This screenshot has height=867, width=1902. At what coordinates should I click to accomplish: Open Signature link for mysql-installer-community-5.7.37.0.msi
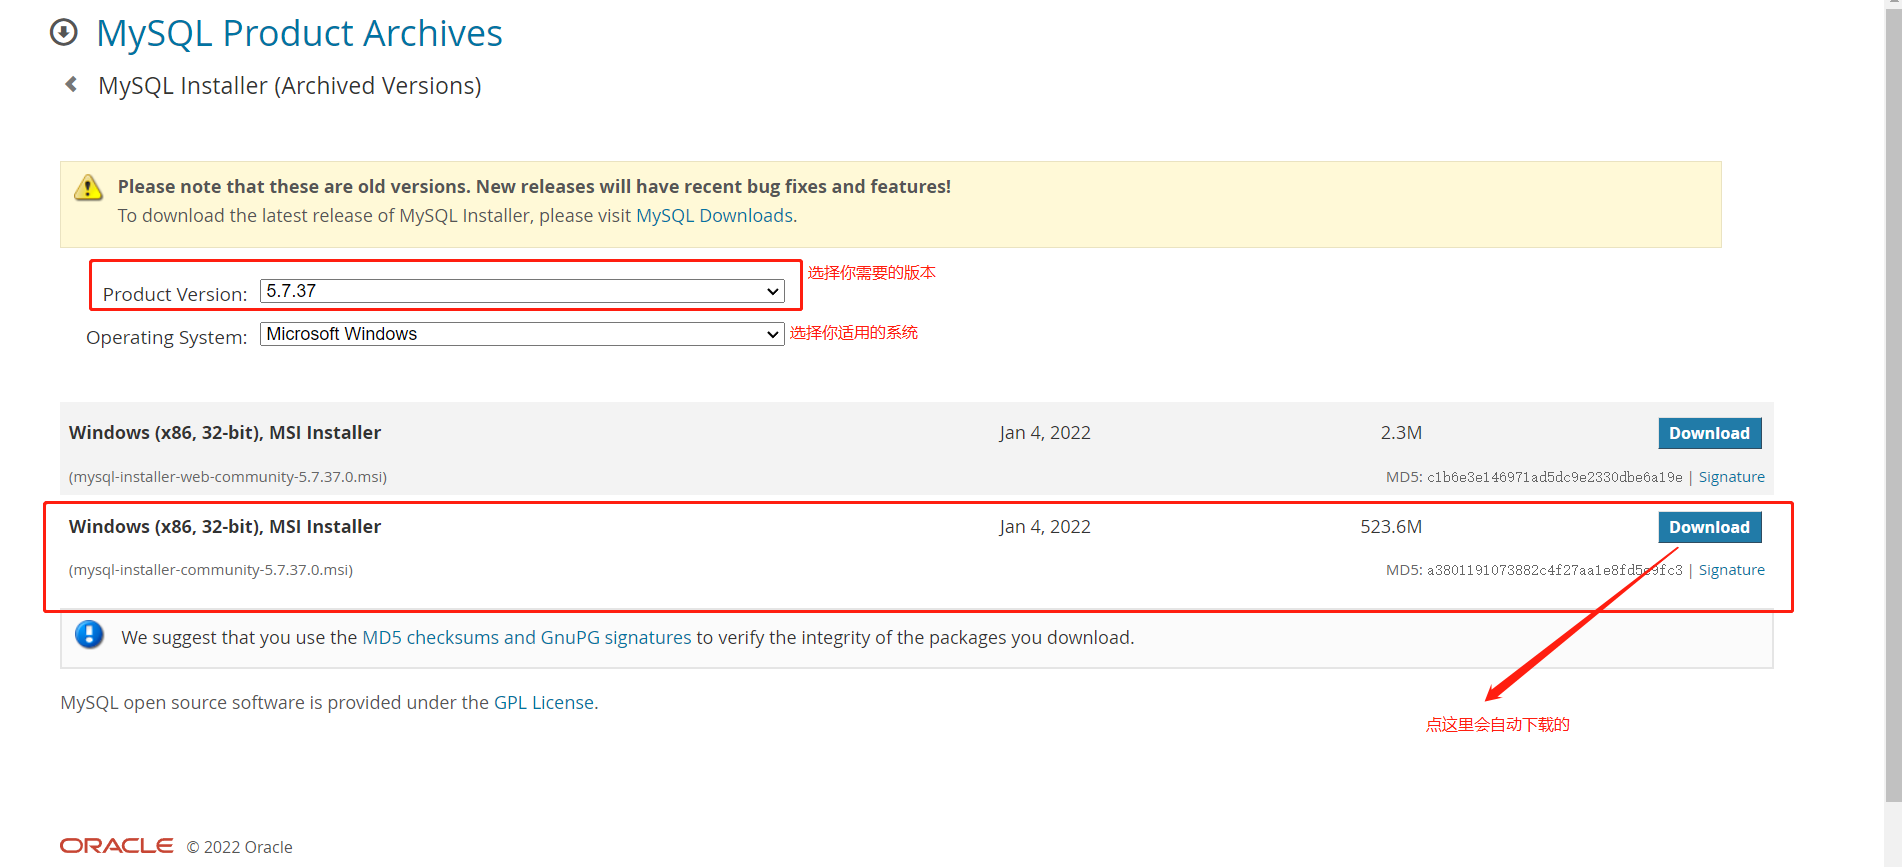click(x=1731, y=570)
